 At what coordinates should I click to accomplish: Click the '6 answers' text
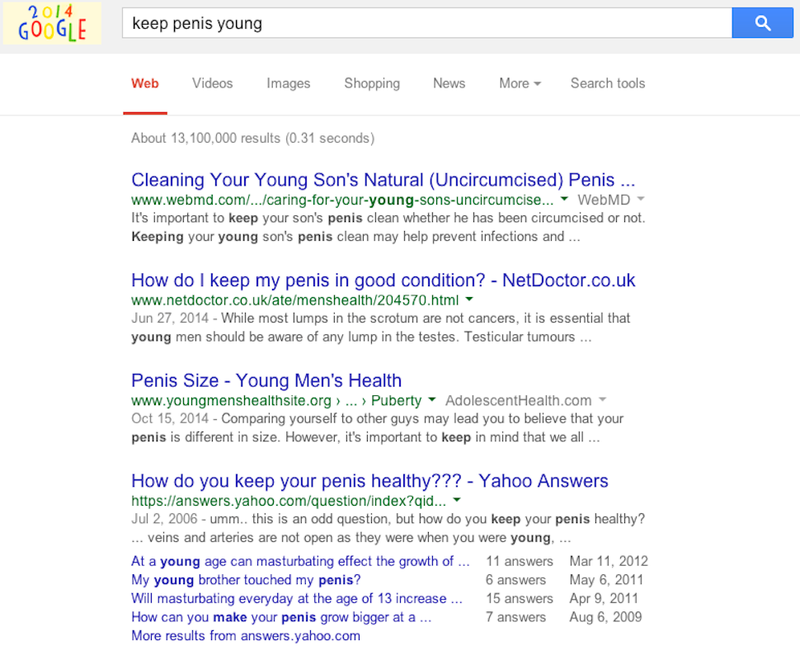[516, 580]
